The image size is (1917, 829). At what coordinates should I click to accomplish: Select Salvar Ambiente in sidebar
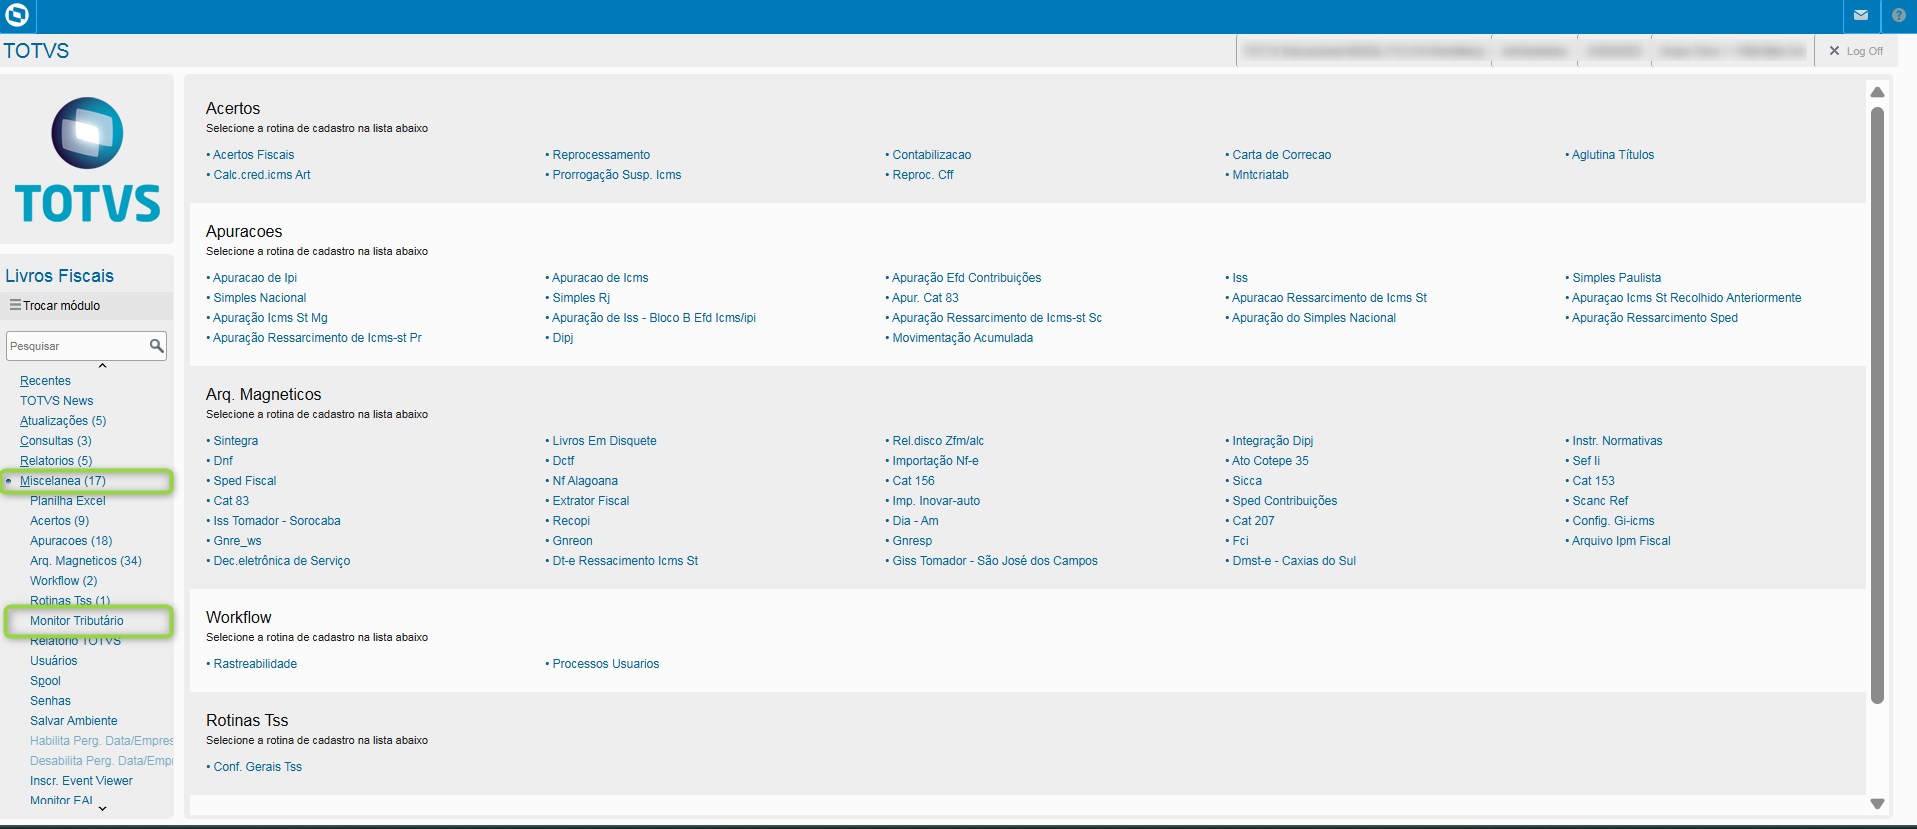(74, 721)
